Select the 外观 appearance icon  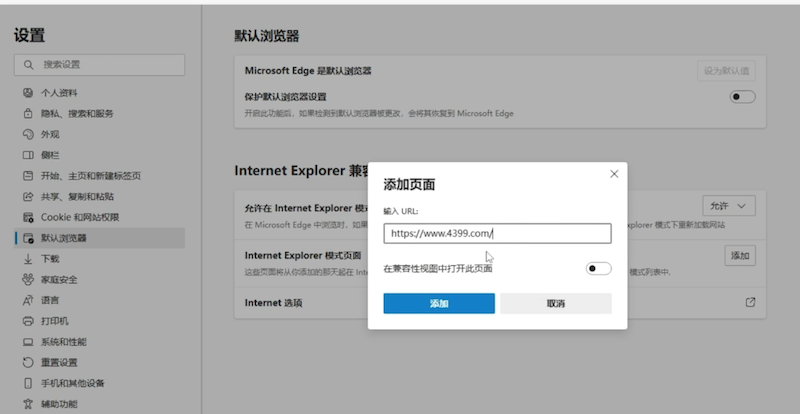[28, 134]
